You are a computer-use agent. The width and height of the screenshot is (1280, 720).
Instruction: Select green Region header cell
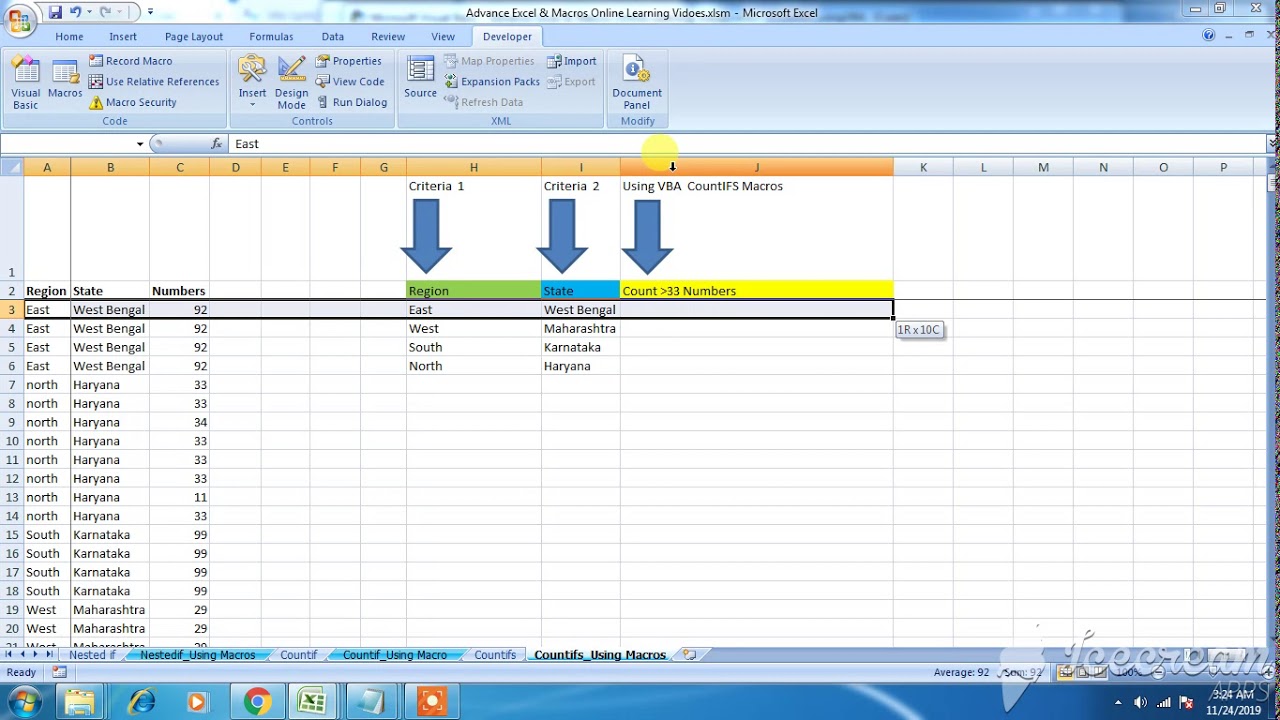[x=474, y=291]
